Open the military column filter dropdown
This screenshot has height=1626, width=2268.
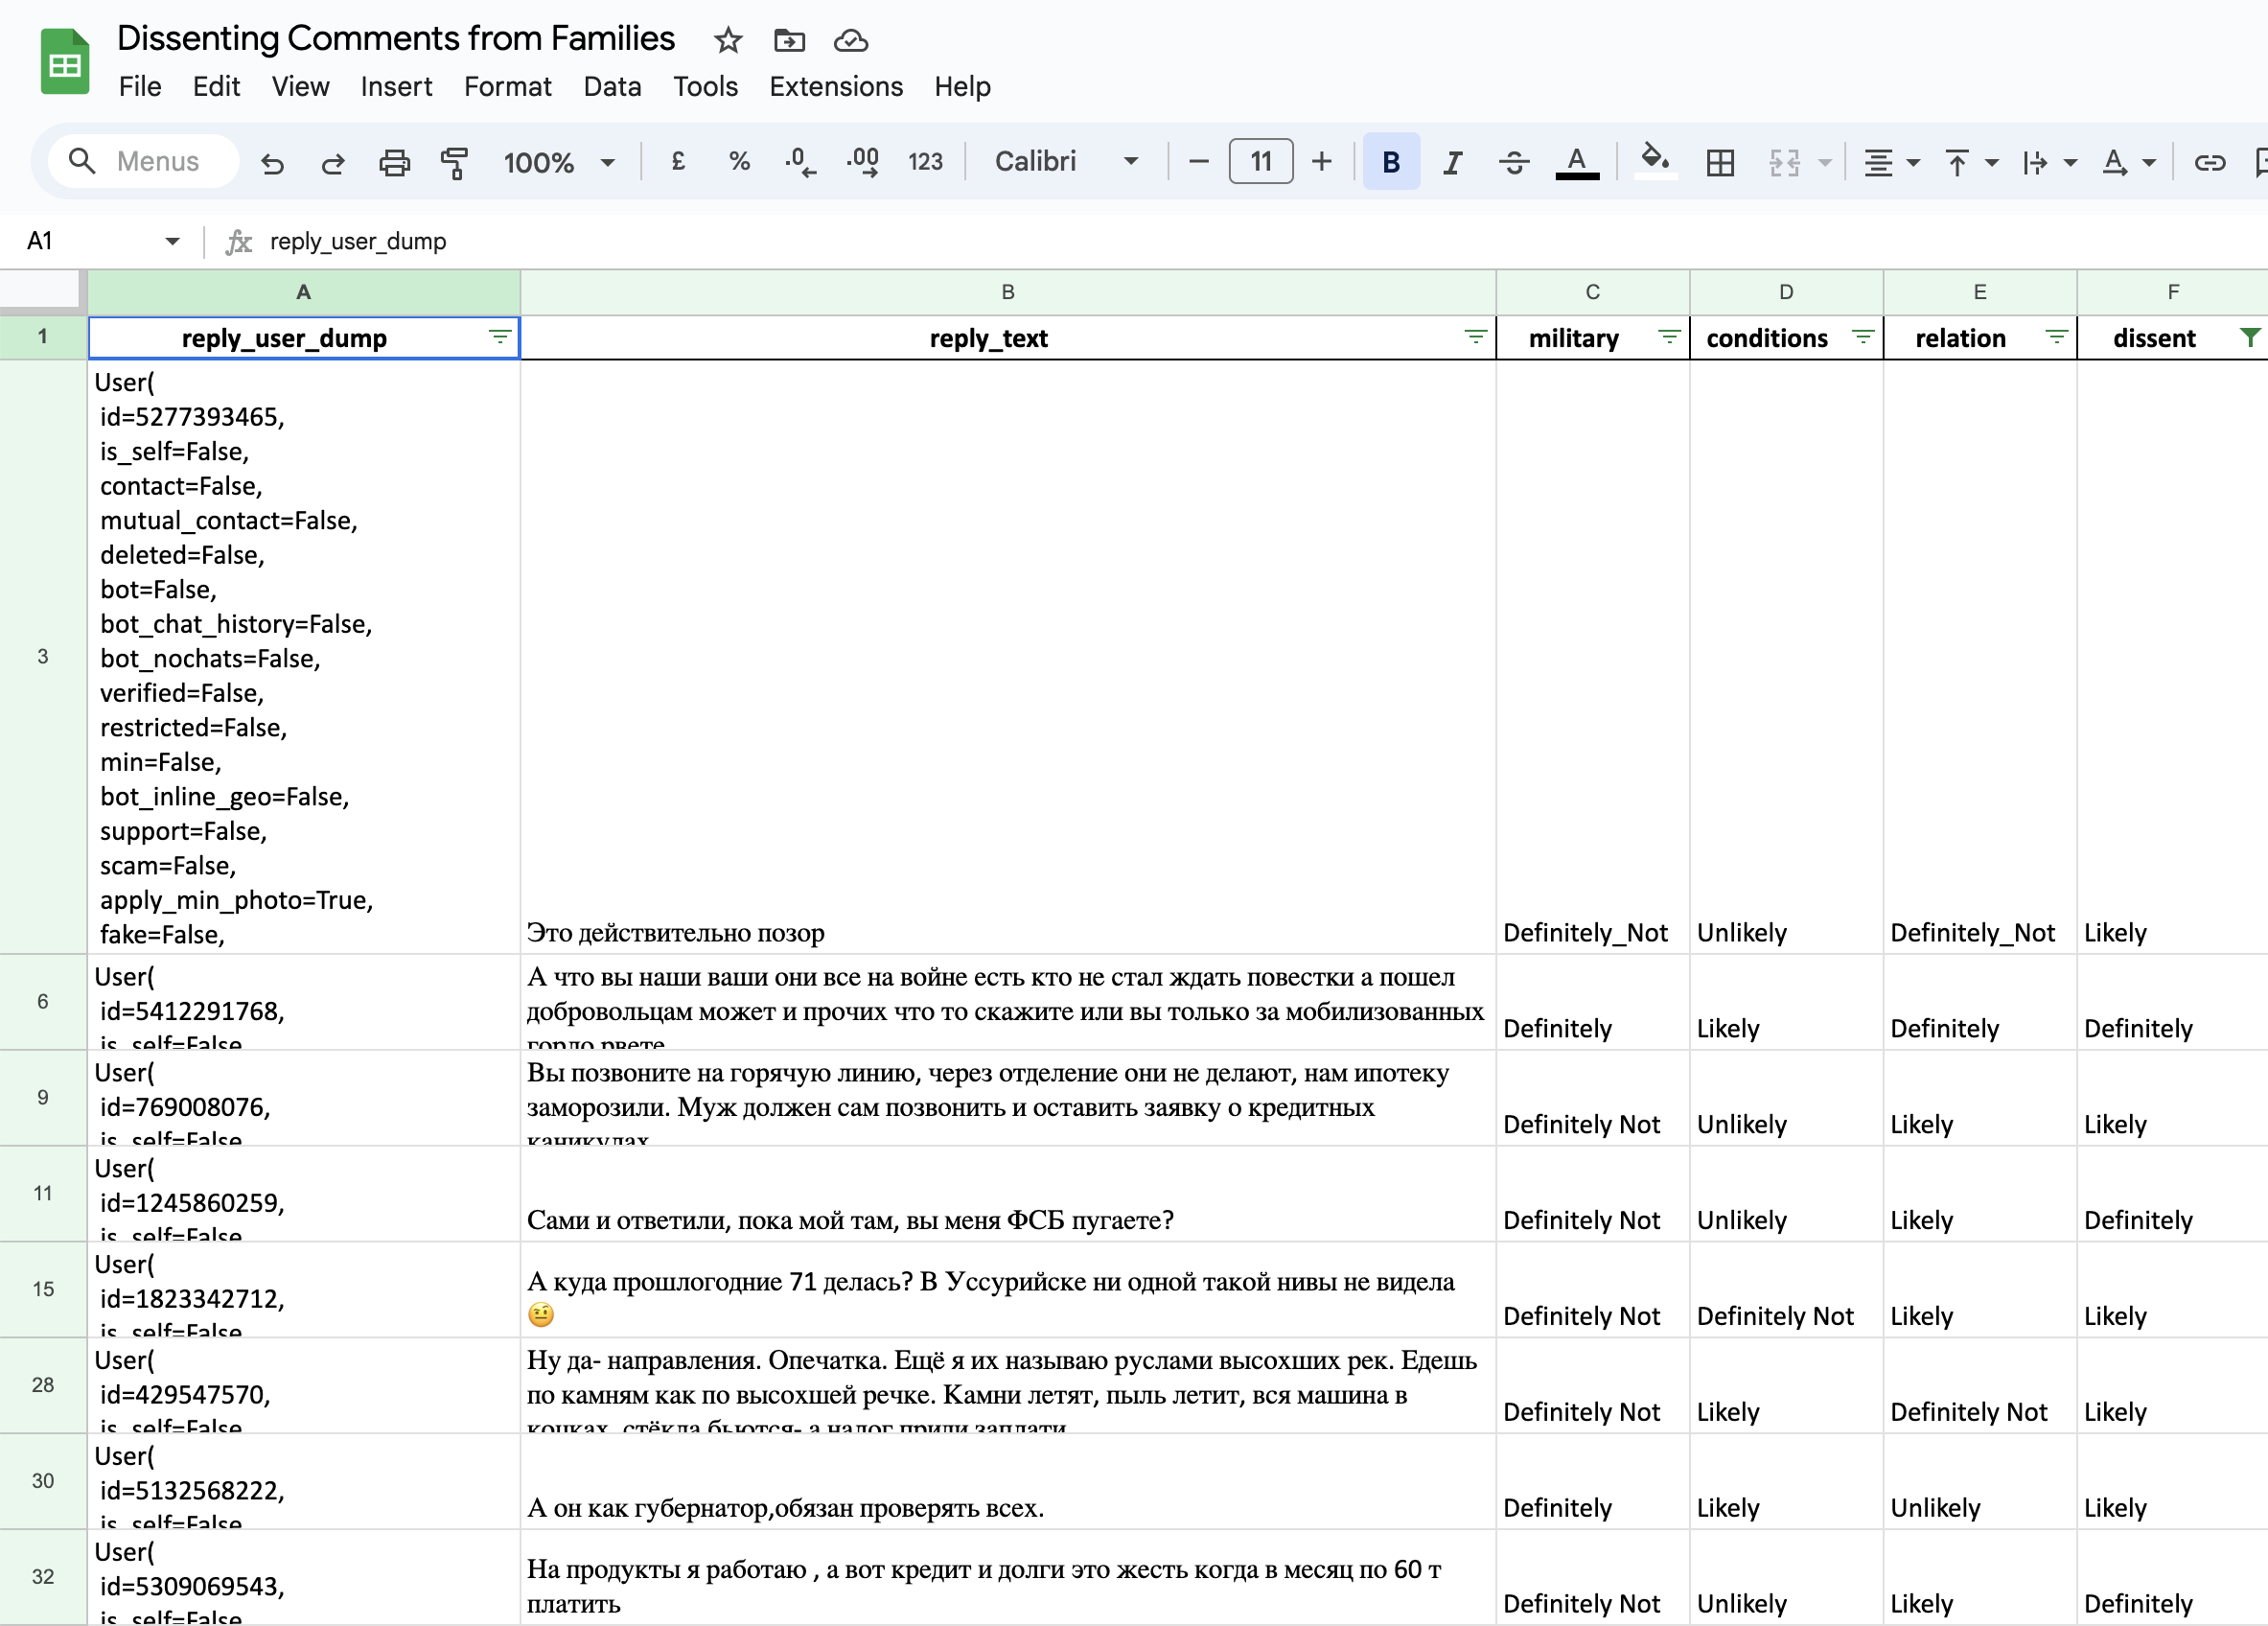point(1668,338)
